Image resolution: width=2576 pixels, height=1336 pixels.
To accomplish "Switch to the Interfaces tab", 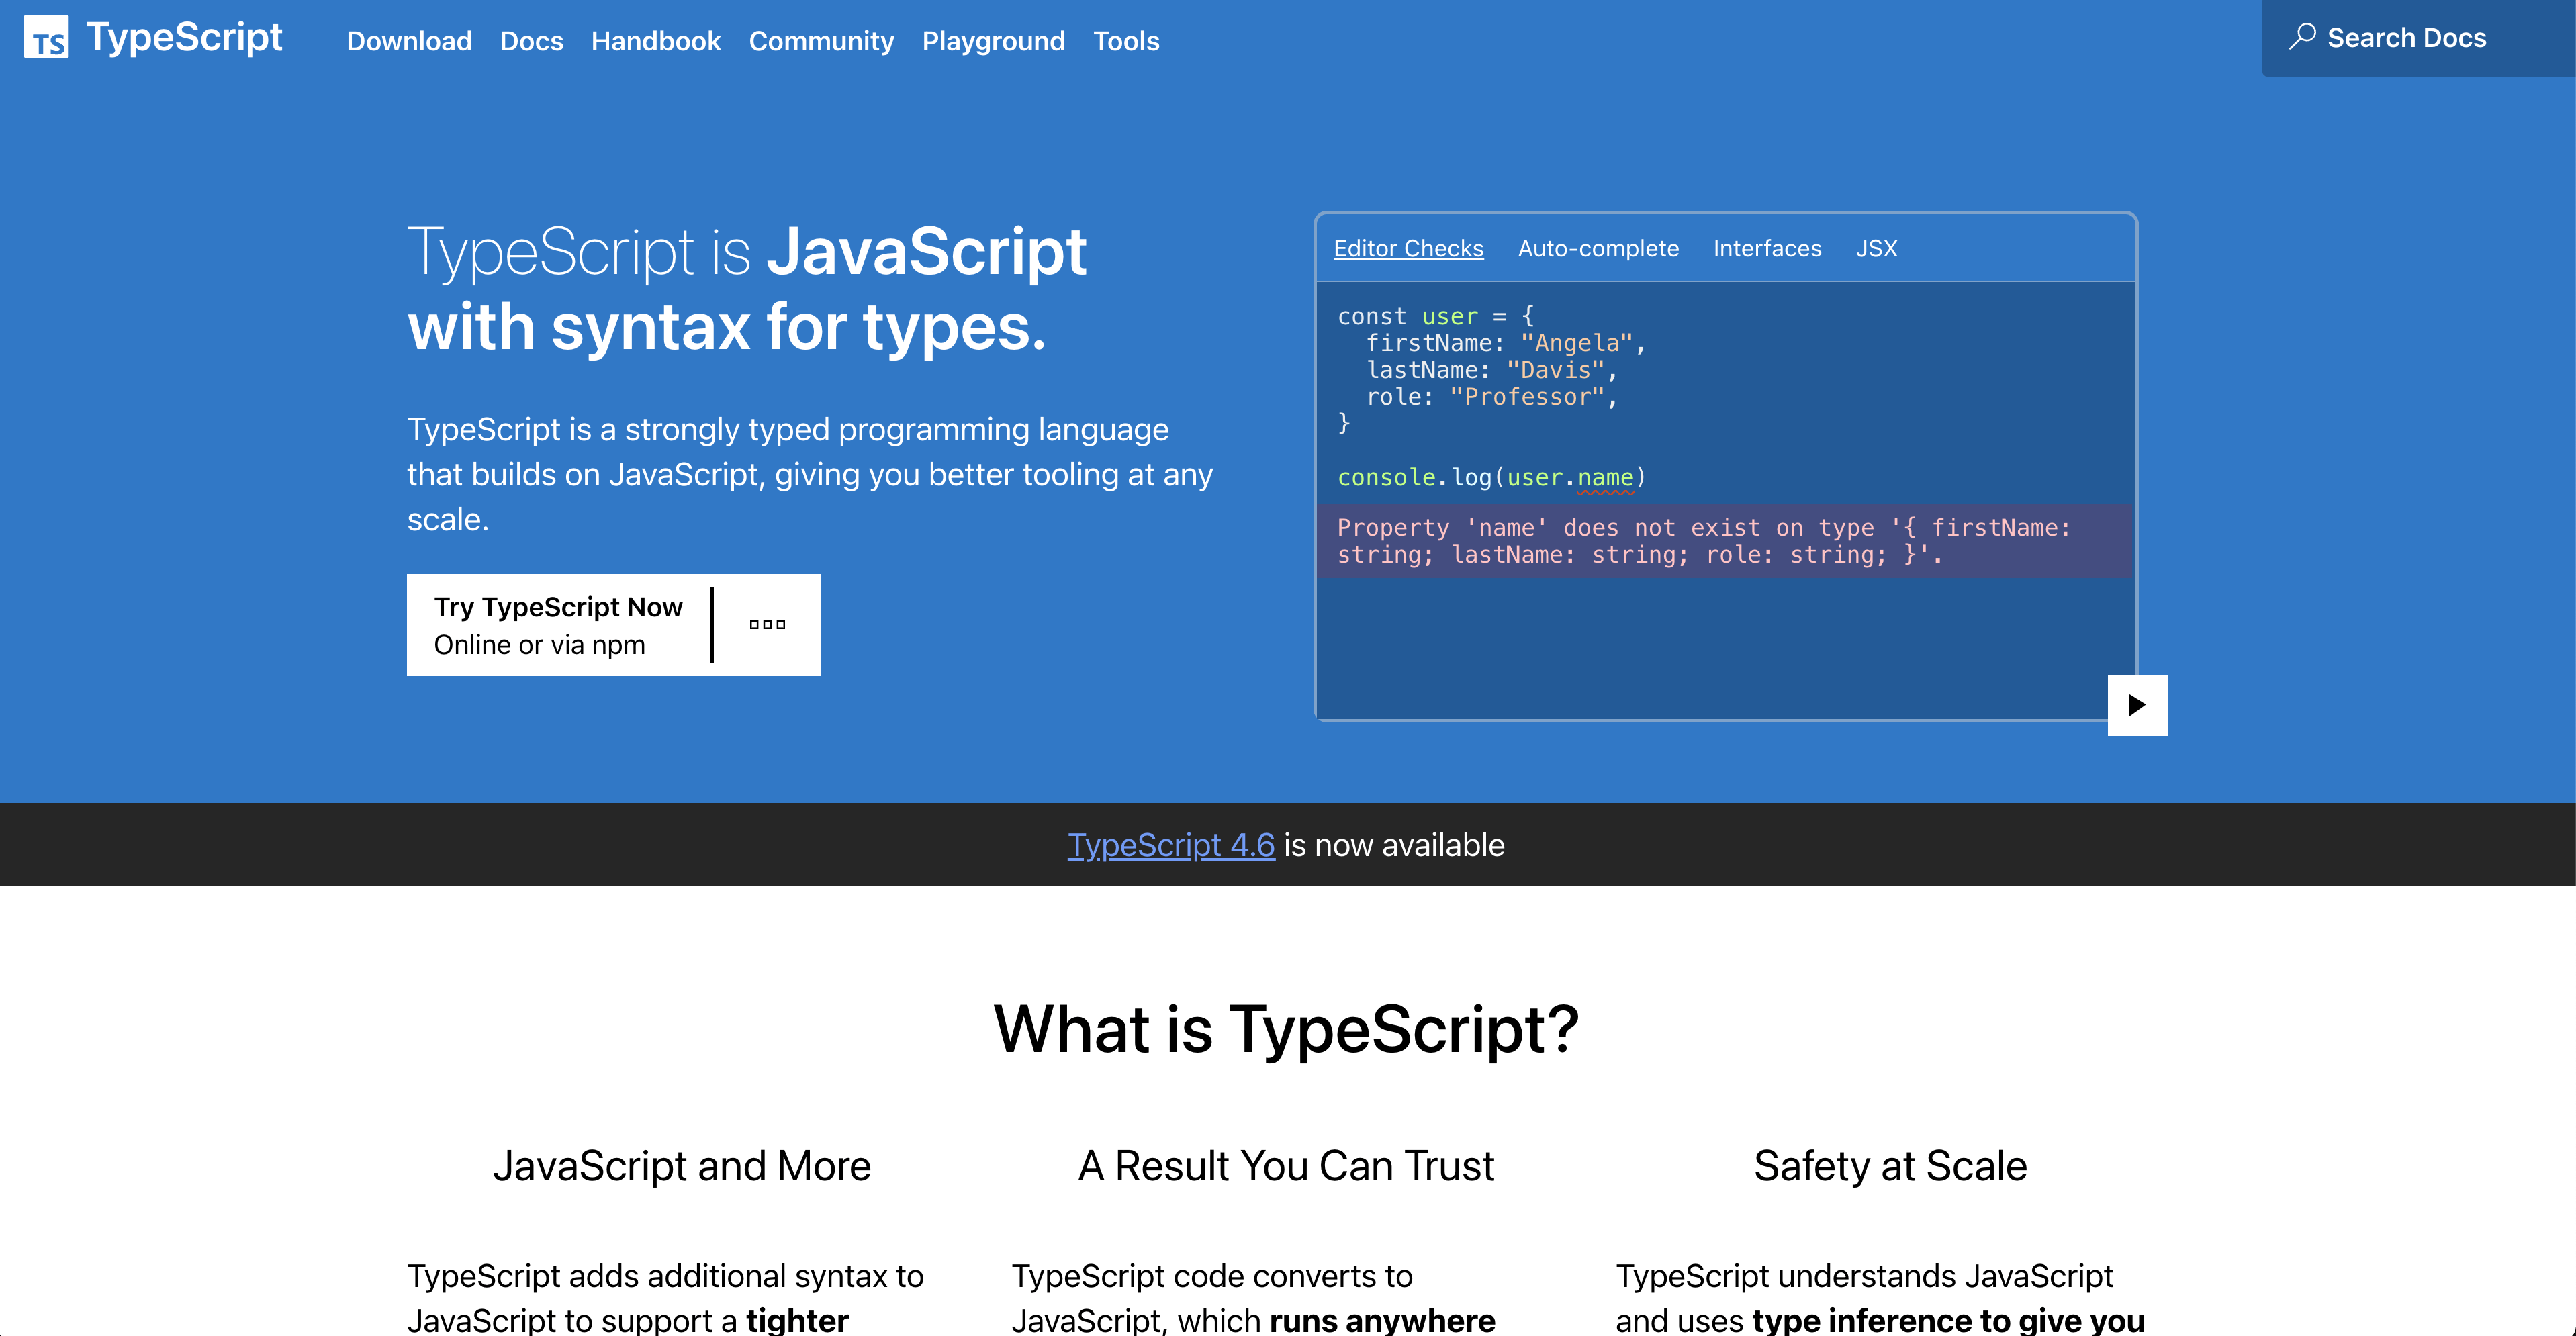I will point(1768,249).
